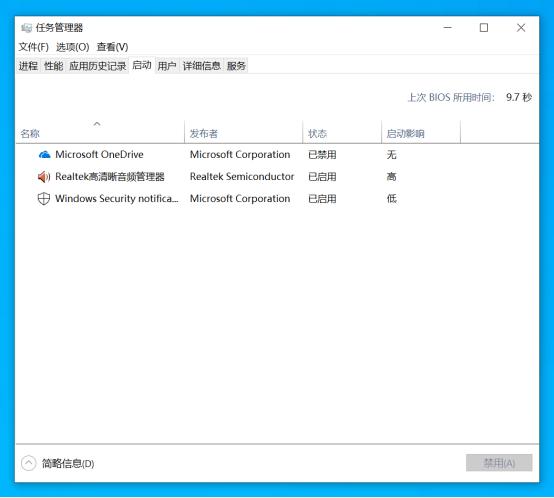Switch to the 详细信息 tab
The height and width of the screenshot is (498, 554).
pyautogui.click(x=202, y=66)
